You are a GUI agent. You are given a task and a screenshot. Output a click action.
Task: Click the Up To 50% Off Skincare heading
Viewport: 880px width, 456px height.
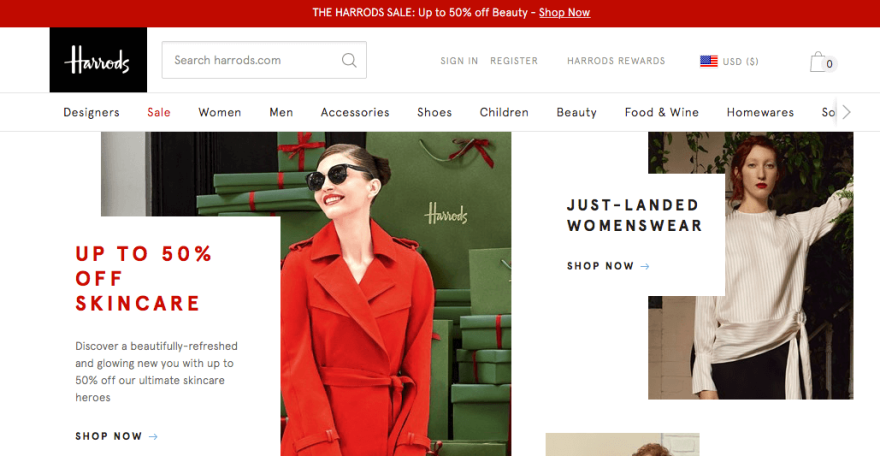click(x=144, y=278)
